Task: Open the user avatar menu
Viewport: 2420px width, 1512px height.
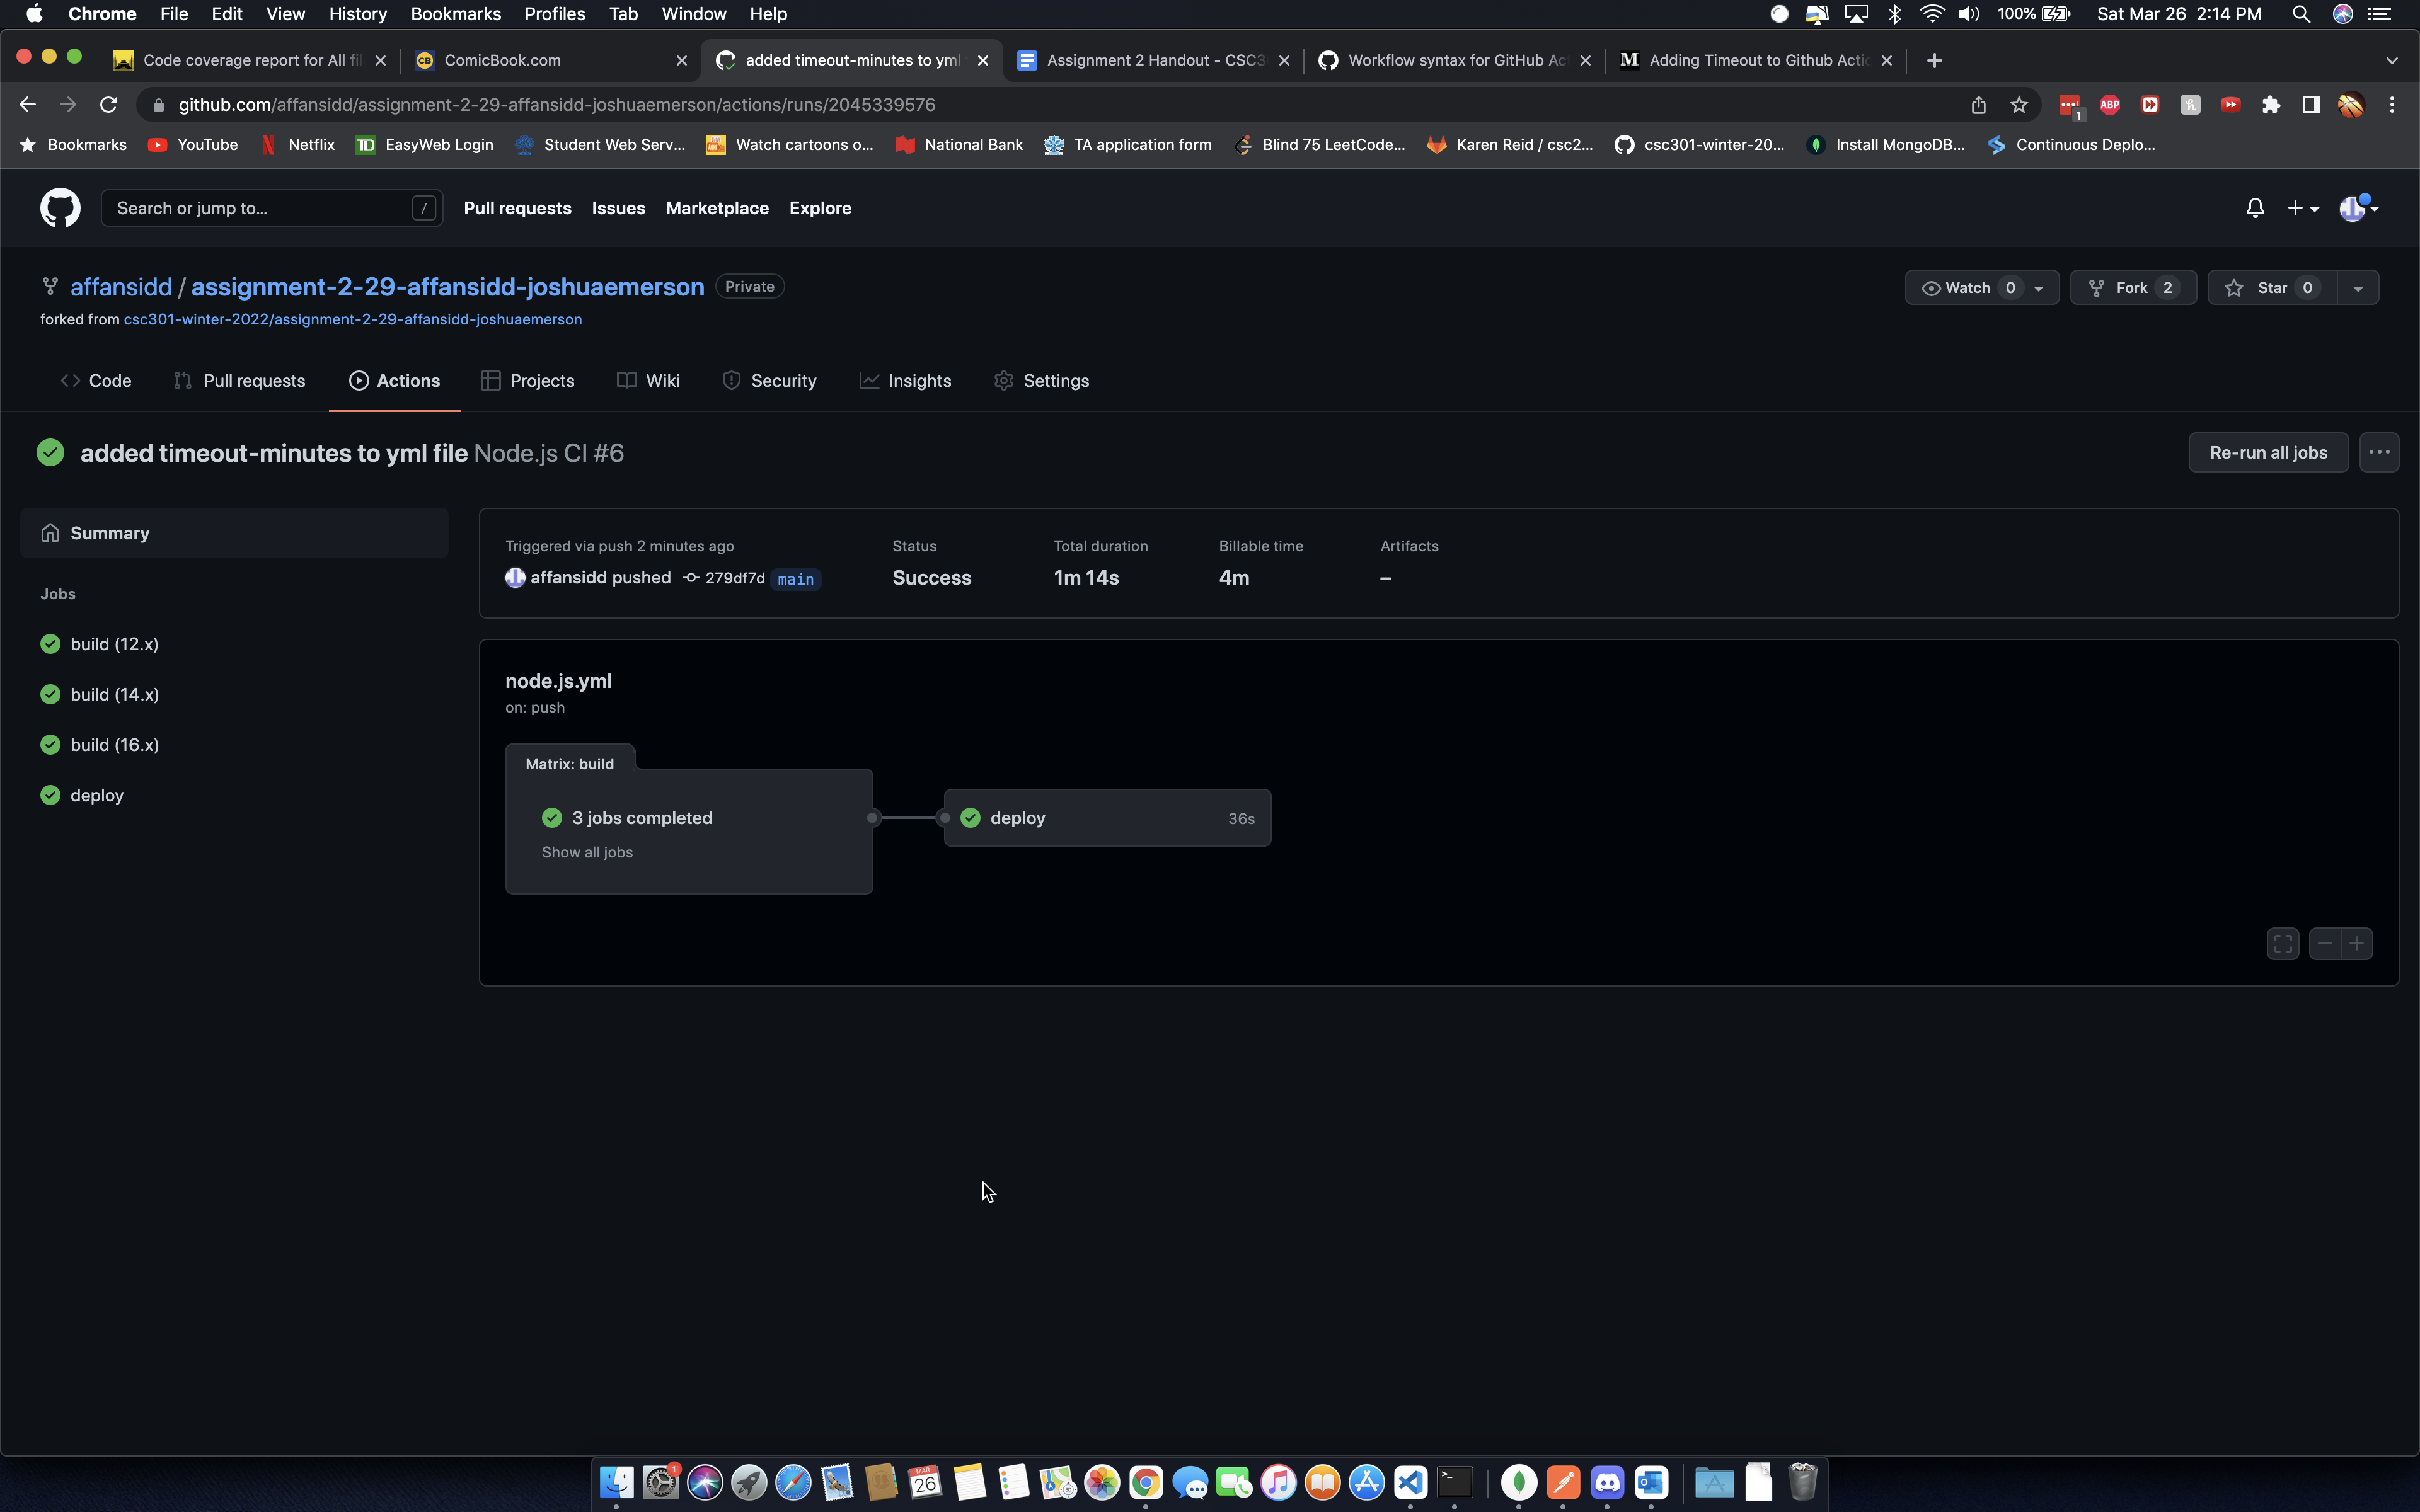Action: tap(2358, 208)
